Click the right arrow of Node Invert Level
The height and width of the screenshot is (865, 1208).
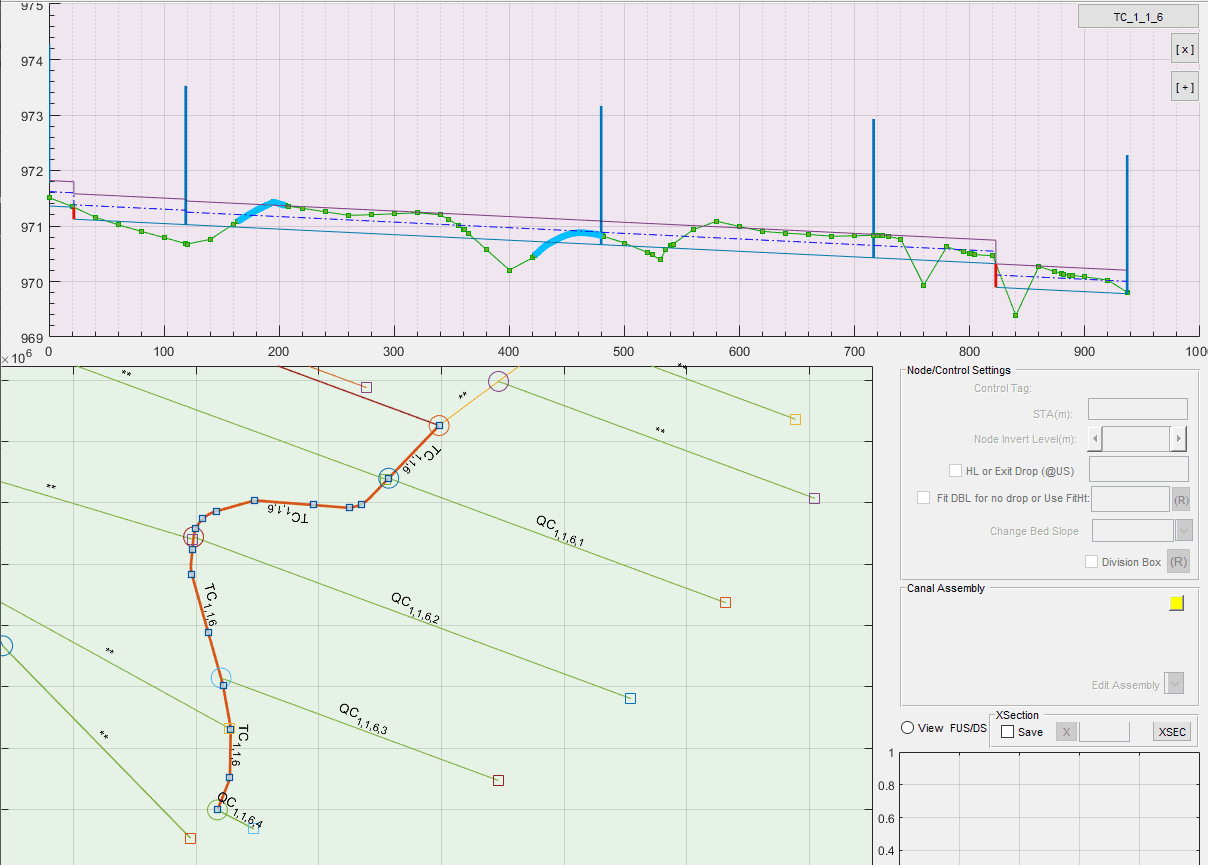pyautogui.click(x=1179, y=439)
